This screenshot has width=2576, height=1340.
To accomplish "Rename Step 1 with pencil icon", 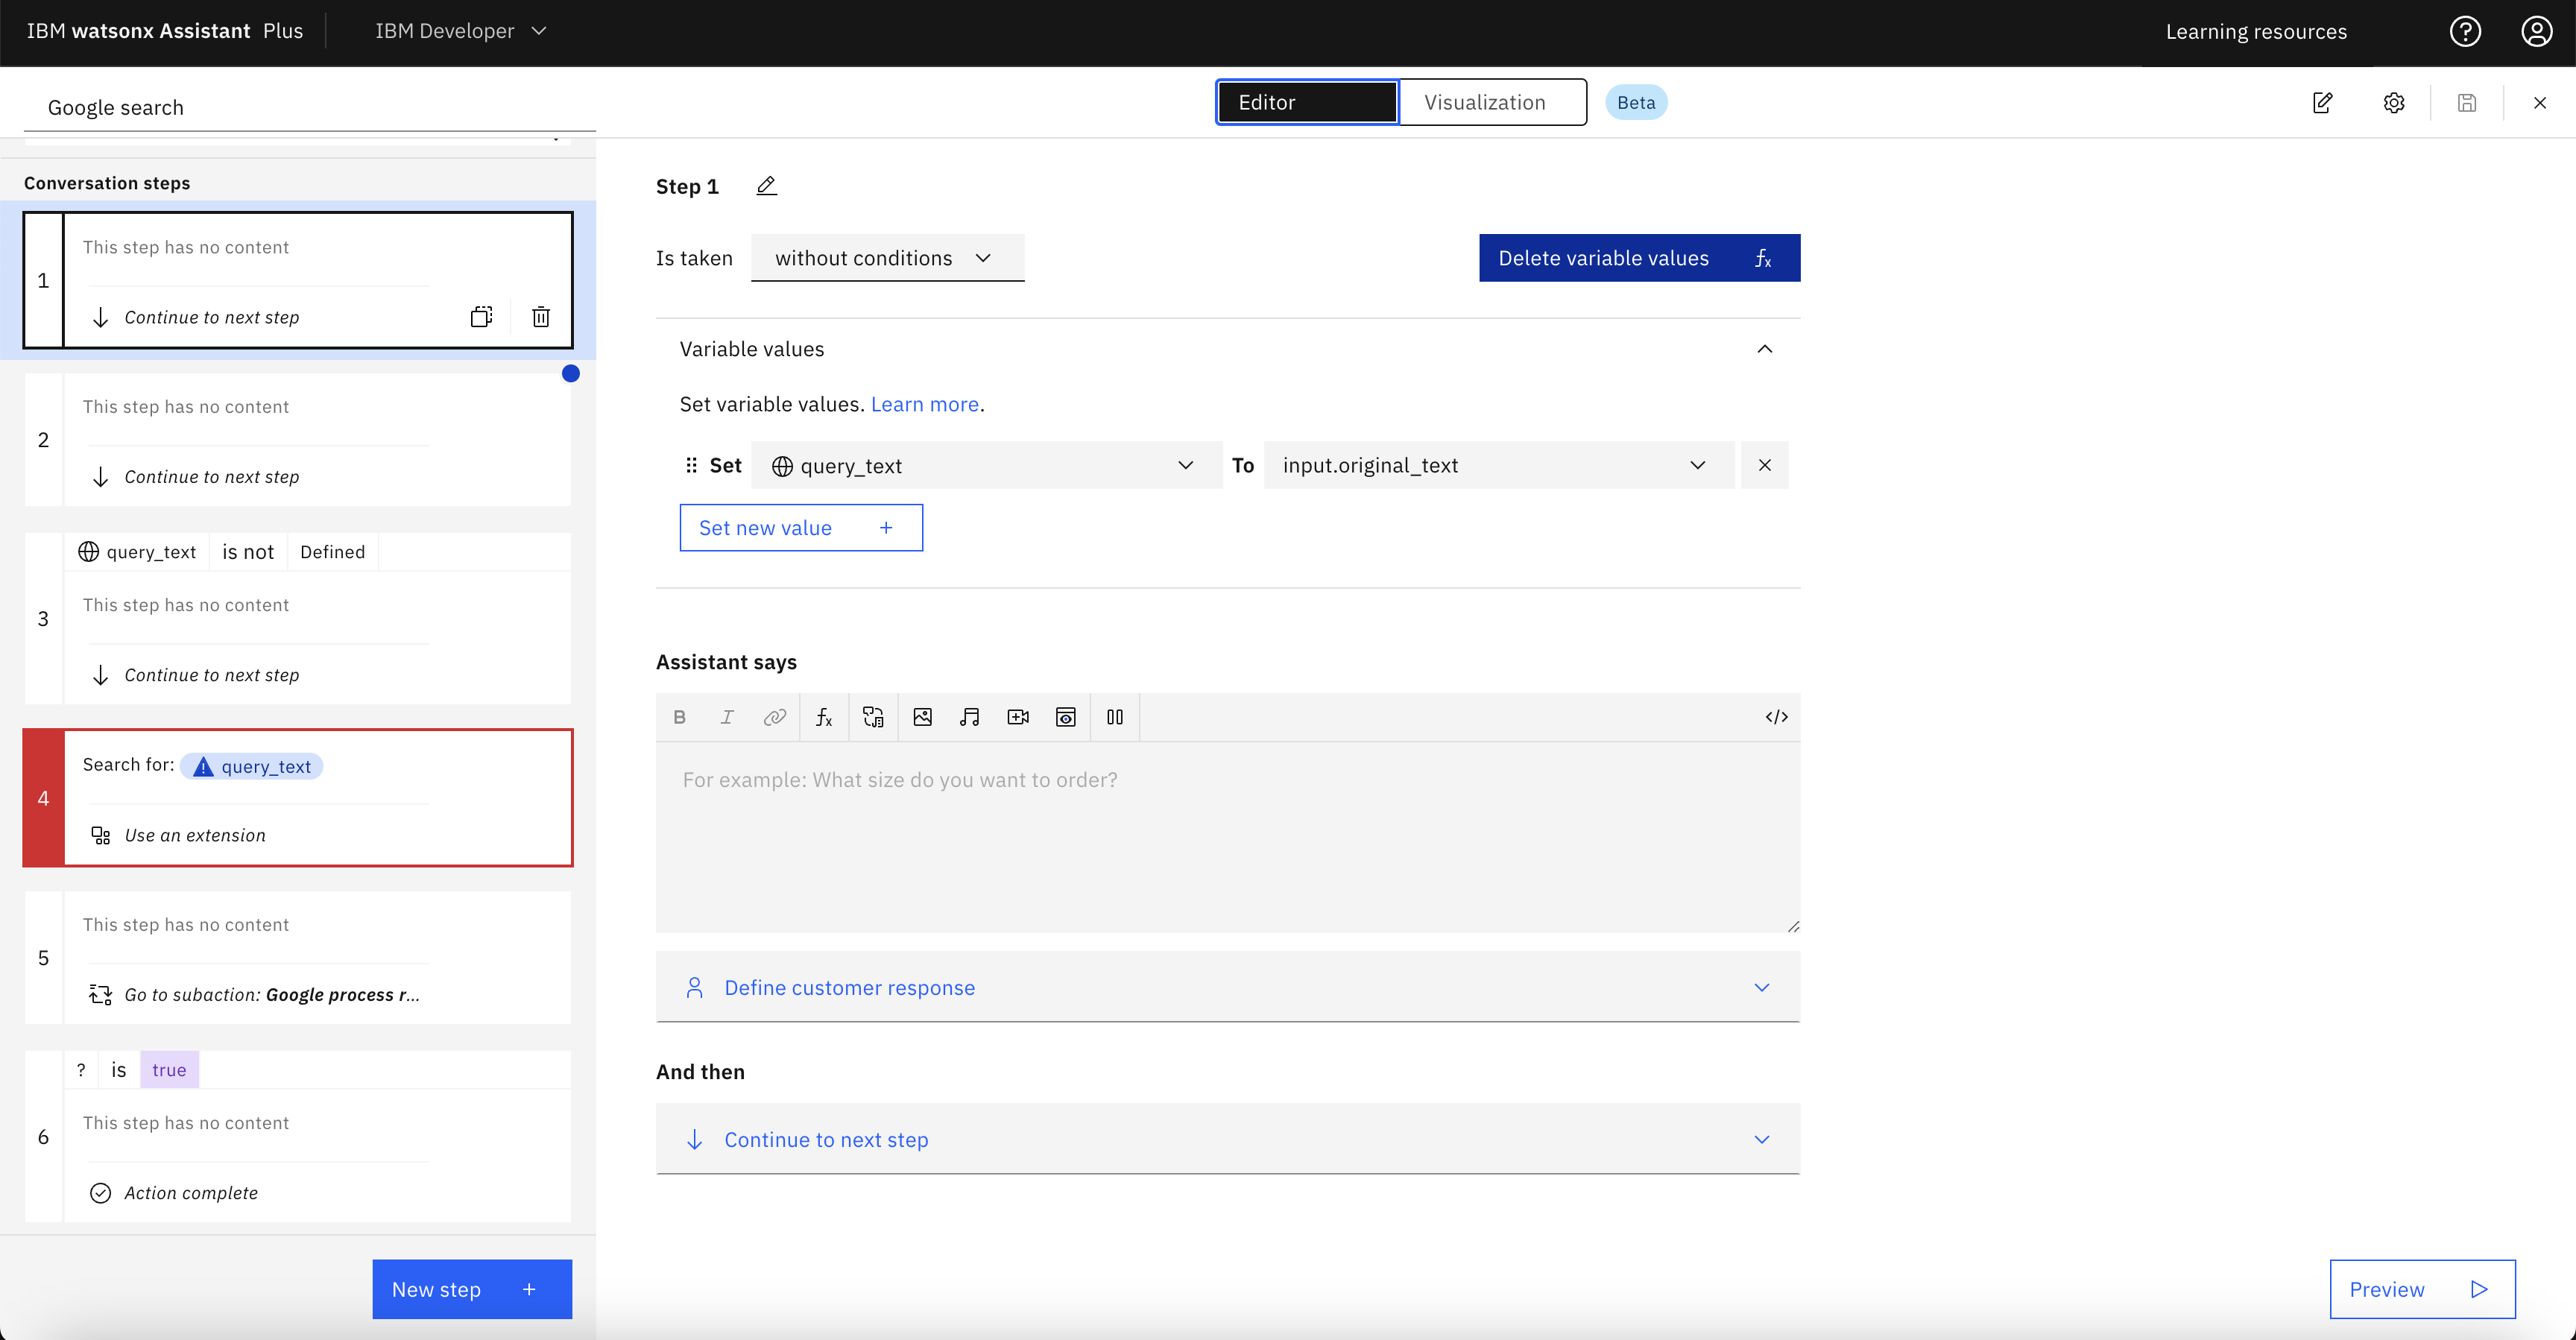I will pos(766,186).
